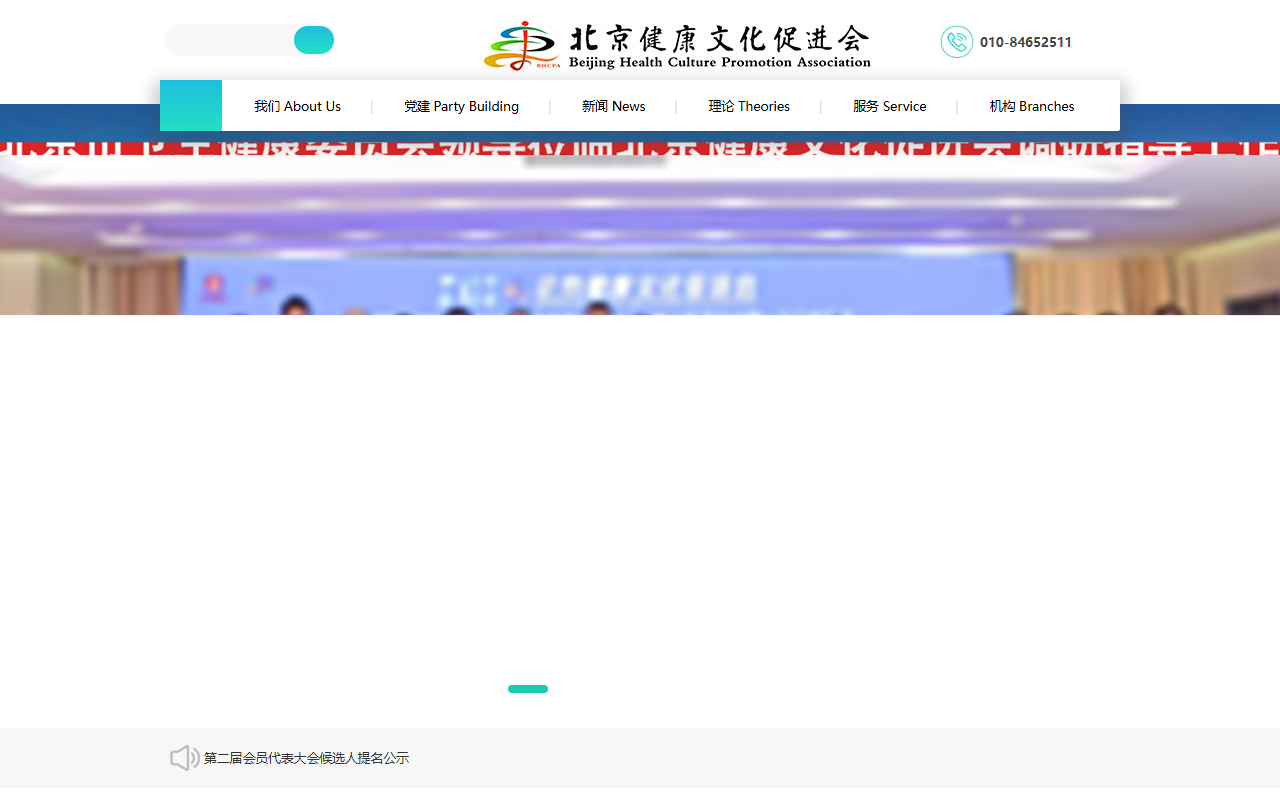Open the 我们 About Us menu
The image size is (1280, 800).
(x=297, y=106)
